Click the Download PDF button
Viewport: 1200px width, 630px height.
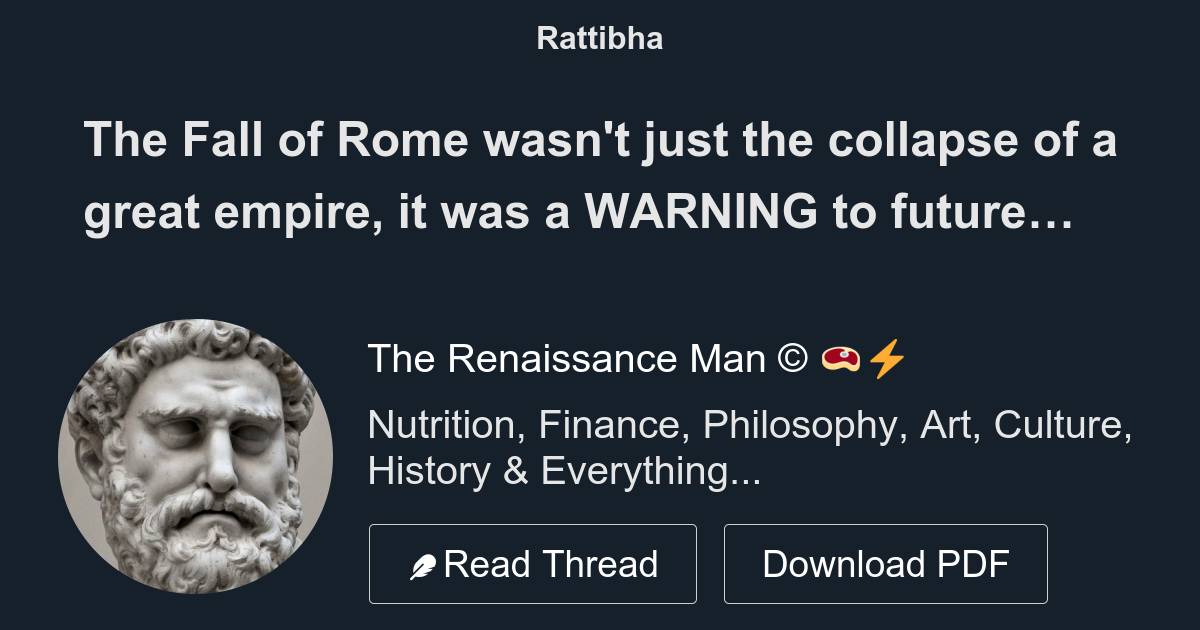[x=886, y=562]
